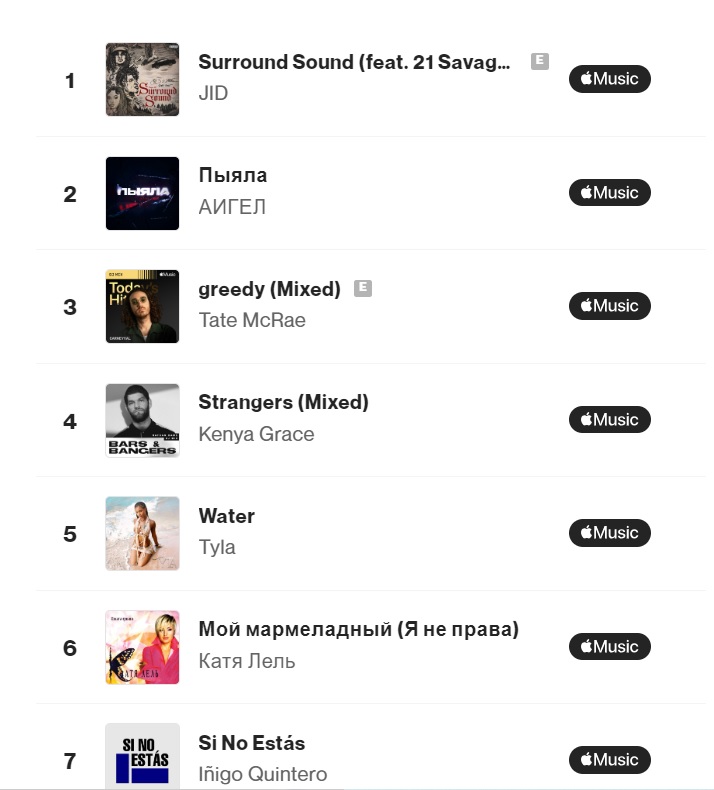
Task: Click the Si No Estás cover thumbnail
Action: tap(142, 756)
